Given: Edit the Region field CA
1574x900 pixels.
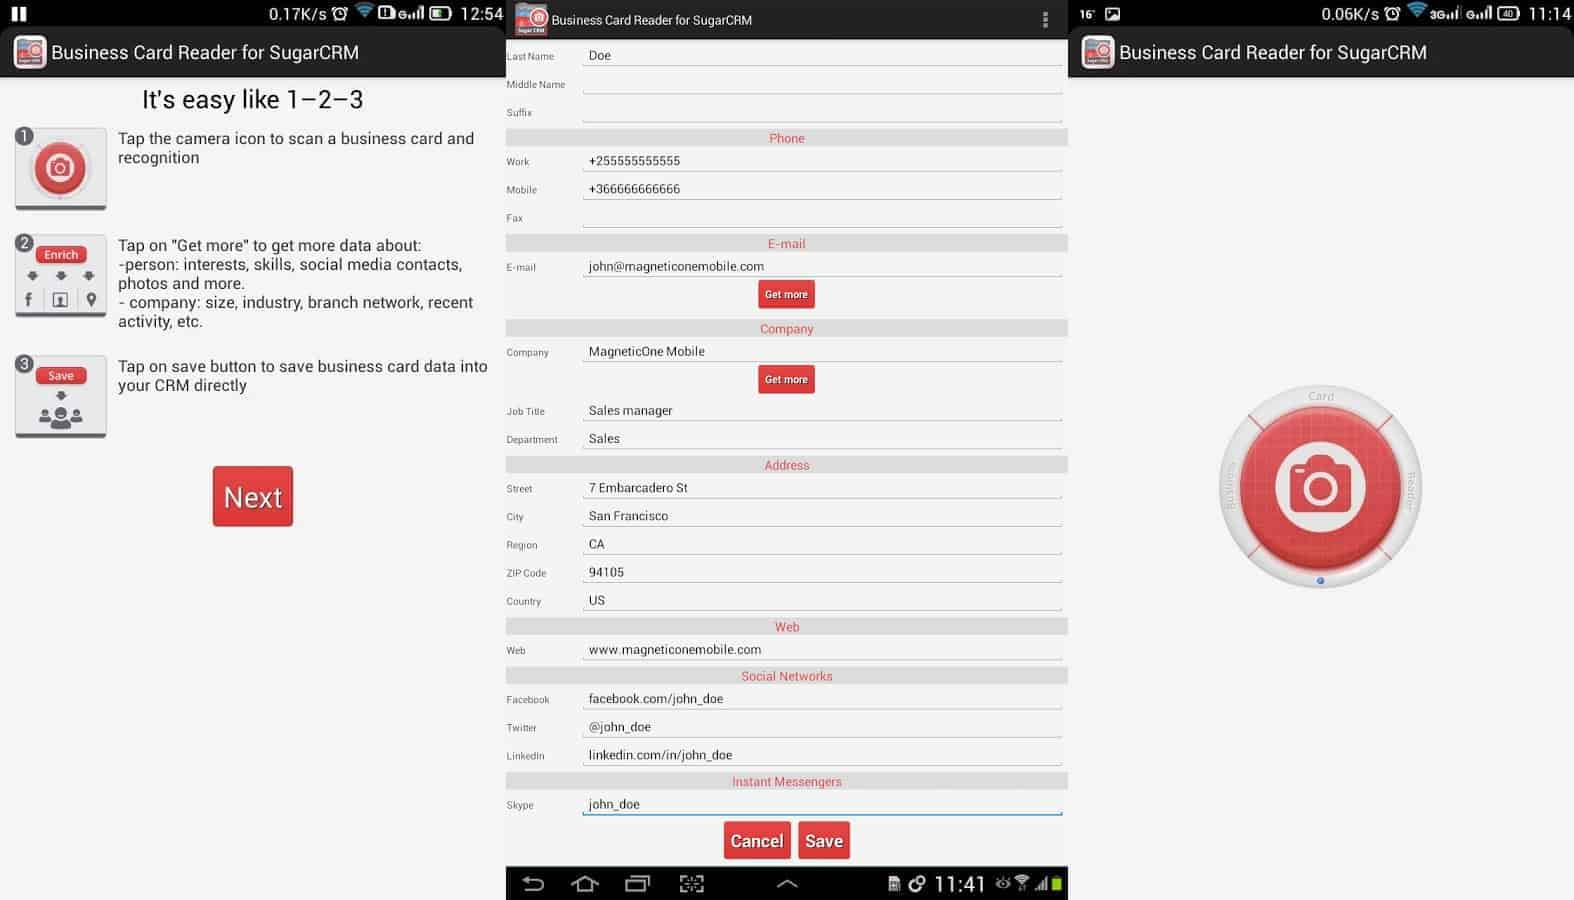Looking at the screenshot, I should click(x=822, y=544).
